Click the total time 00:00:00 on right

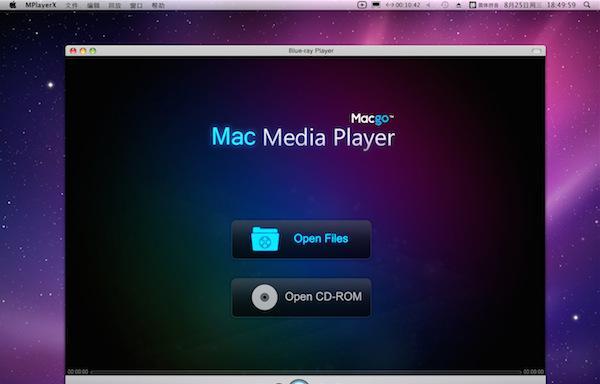(533, 372)
